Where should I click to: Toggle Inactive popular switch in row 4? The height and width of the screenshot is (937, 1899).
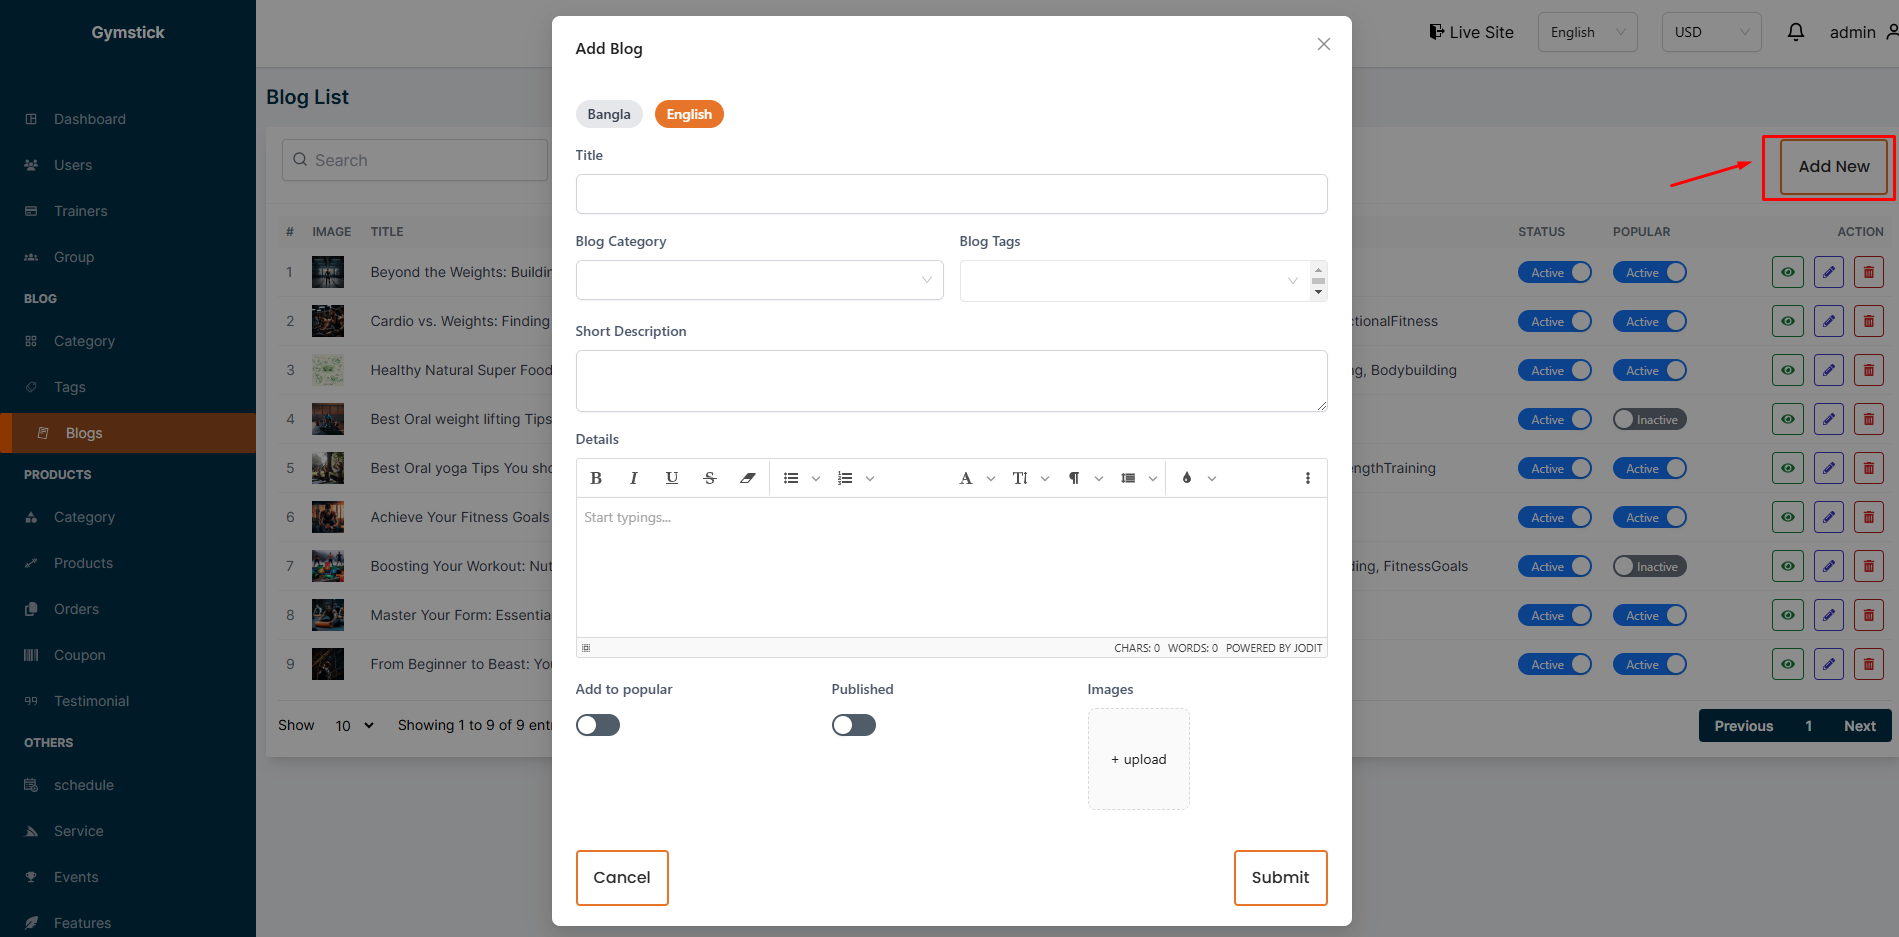1649,420
